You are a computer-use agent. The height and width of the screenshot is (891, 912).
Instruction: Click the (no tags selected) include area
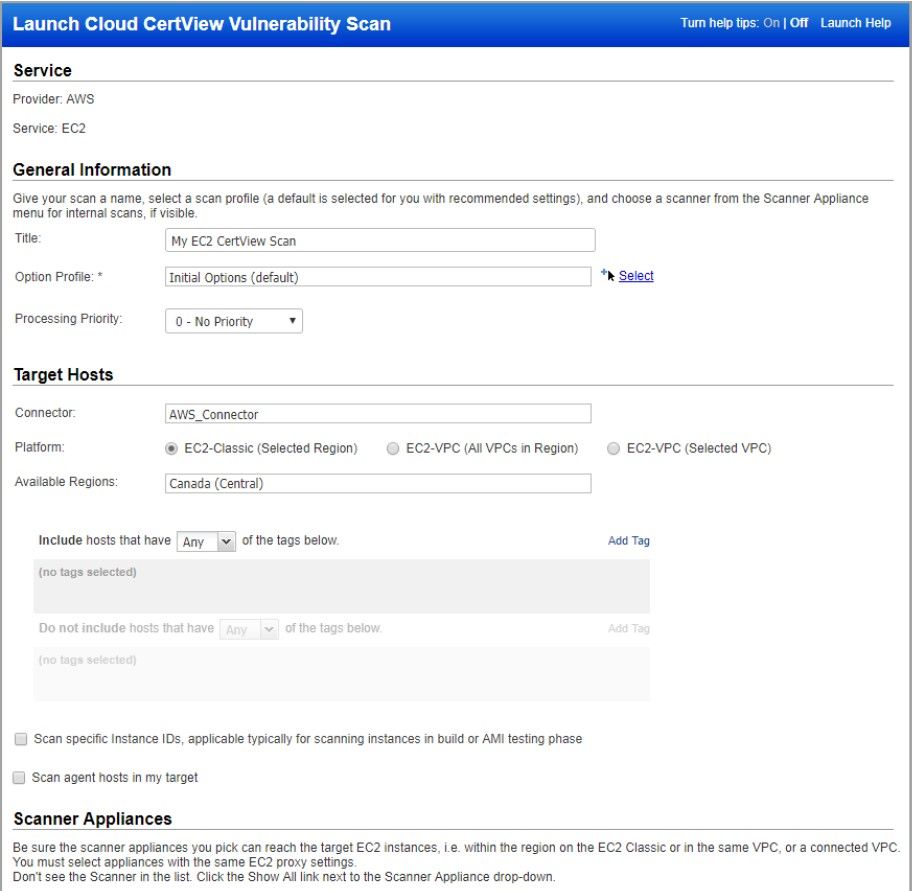pyautogui.click(x=341, y=580)
